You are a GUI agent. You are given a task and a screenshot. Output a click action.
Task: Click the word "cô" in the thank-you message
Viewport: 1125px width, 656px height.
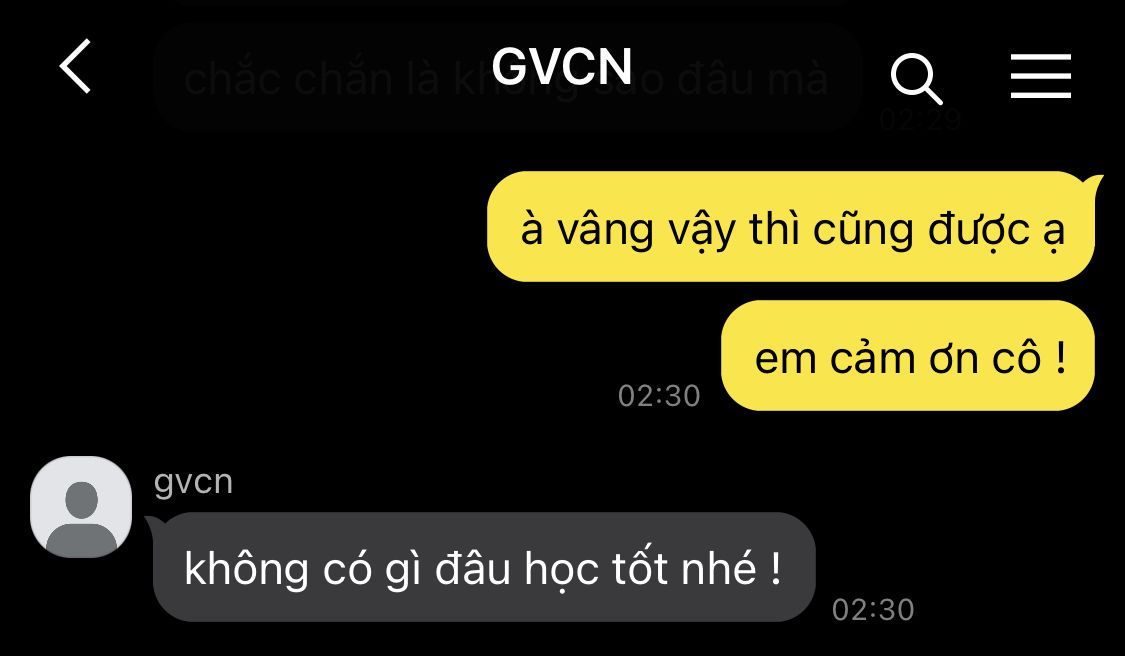click(1016, 357)
